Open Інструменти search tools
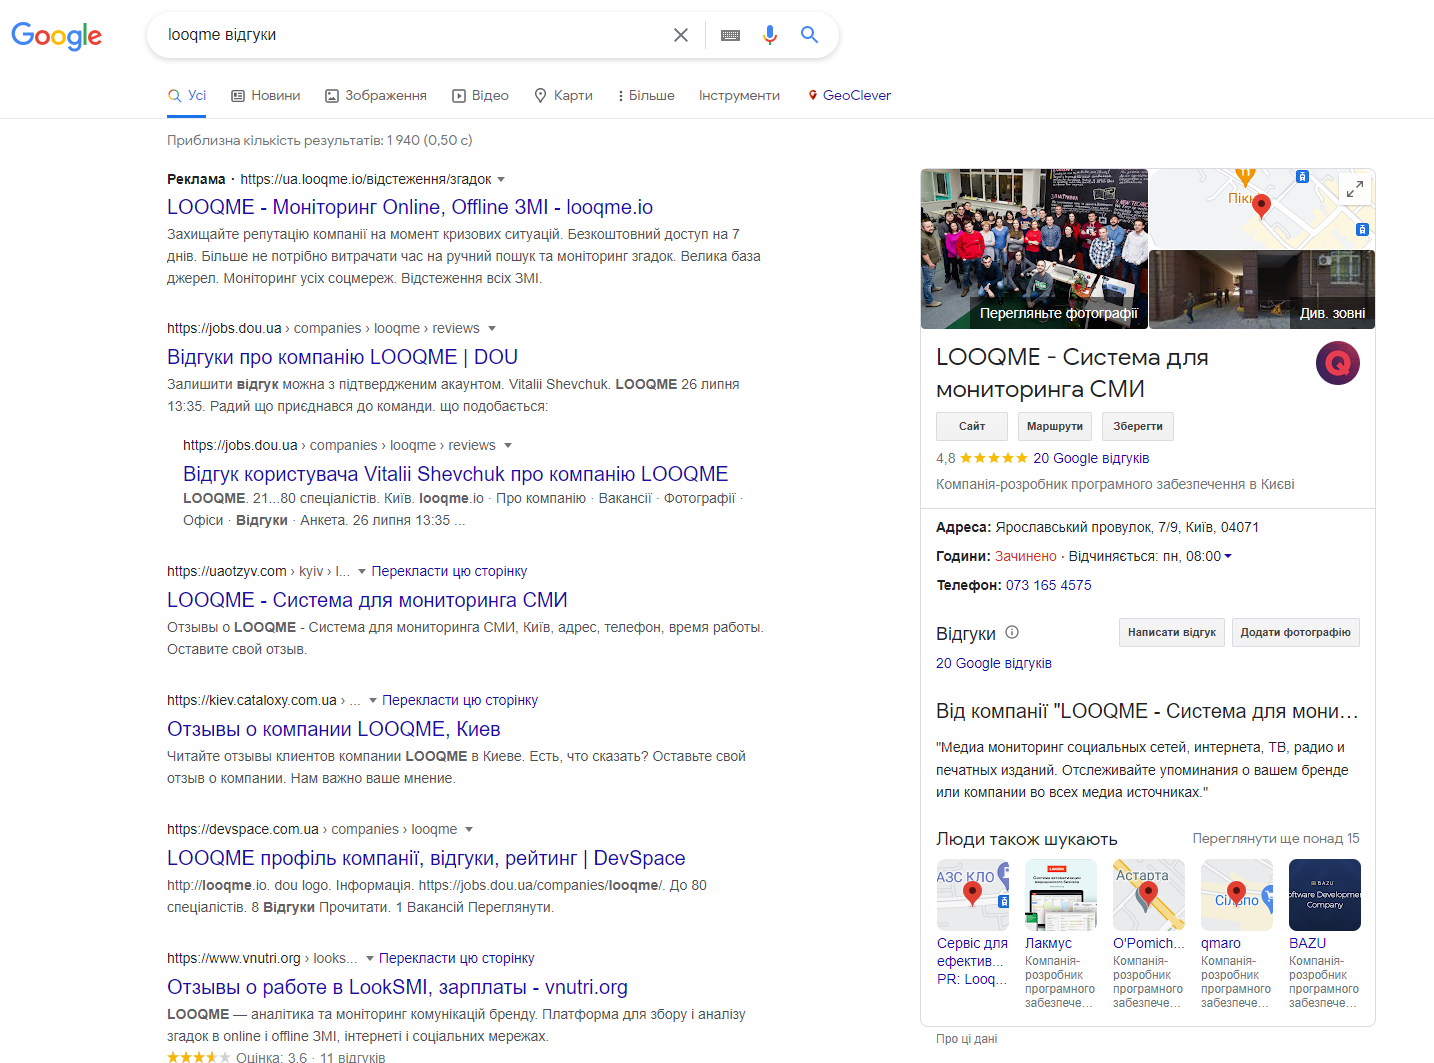The image size is (1434, 1063). (739, 95)
